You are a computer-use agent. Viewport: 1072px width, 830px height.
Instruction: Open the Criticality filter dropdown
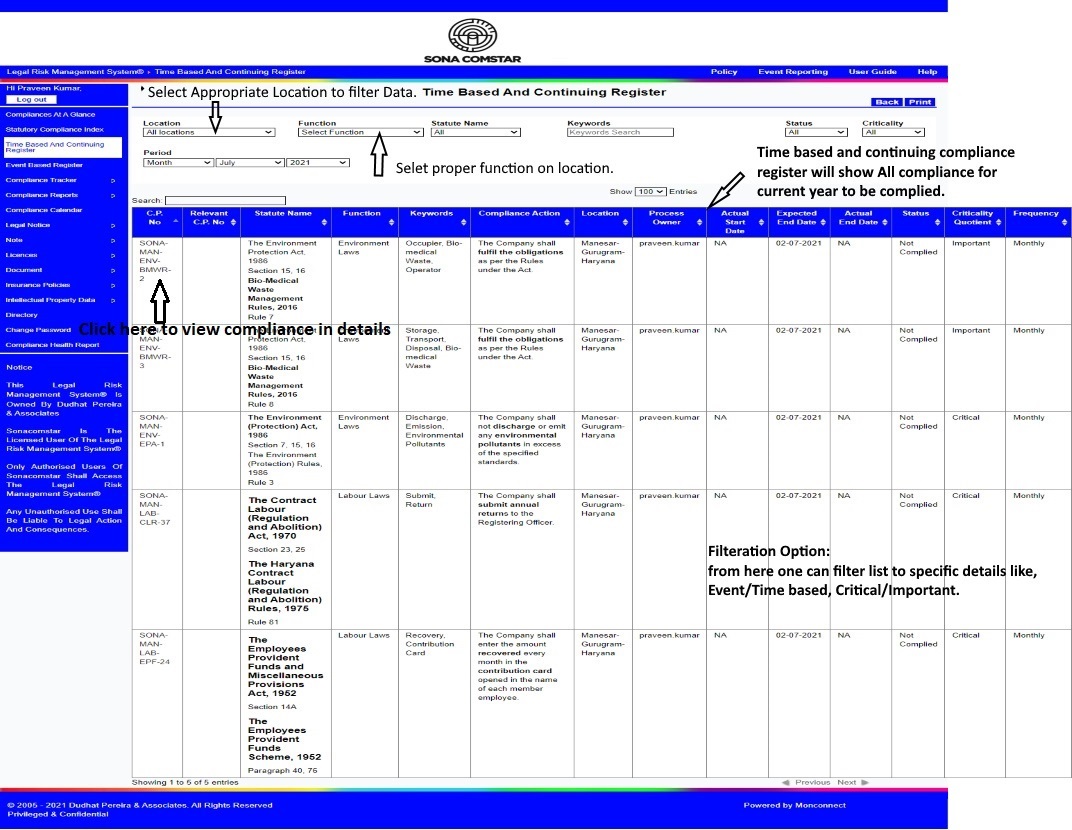click(x=894, y=132)
